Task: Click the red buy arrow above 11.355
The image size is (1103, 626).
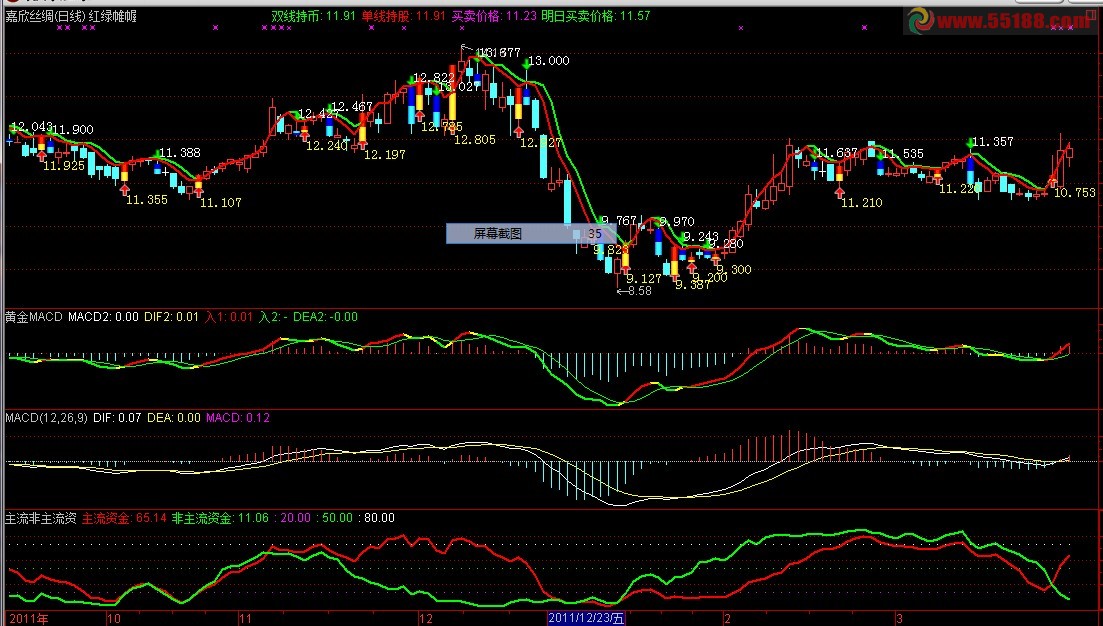Action: pos(125,189)
